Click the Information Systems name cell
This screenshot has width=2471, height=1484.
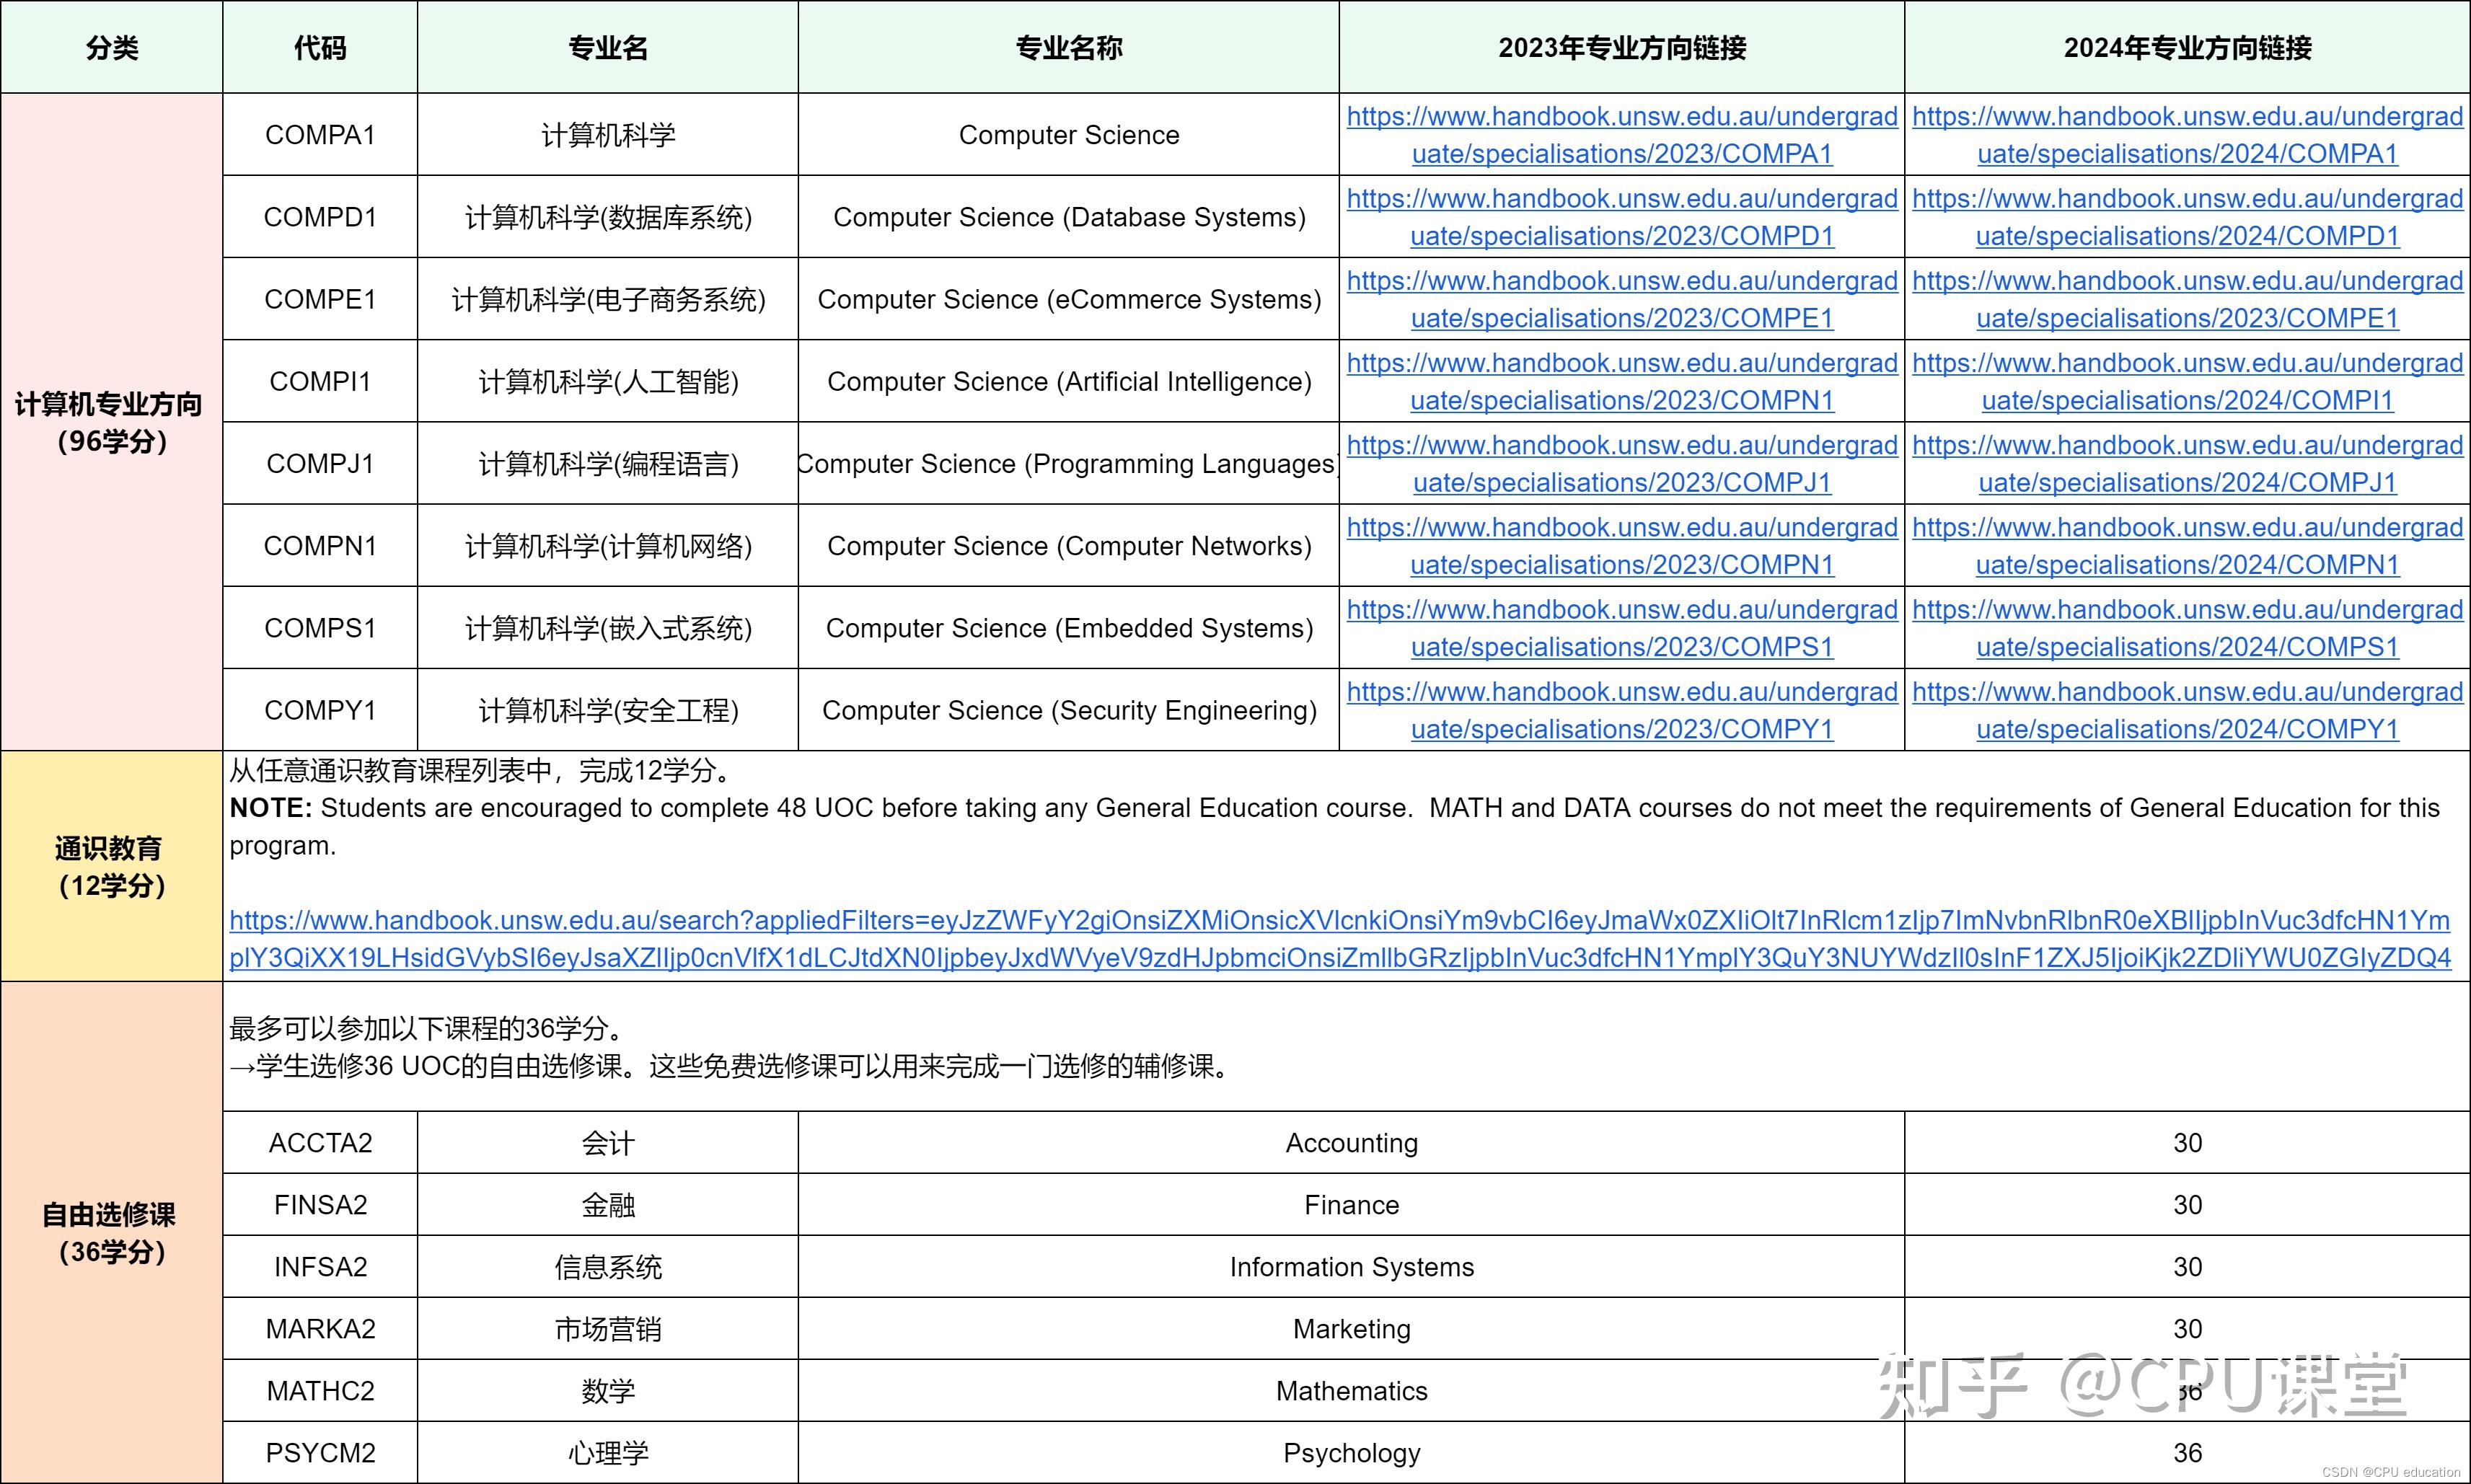1351,1266
